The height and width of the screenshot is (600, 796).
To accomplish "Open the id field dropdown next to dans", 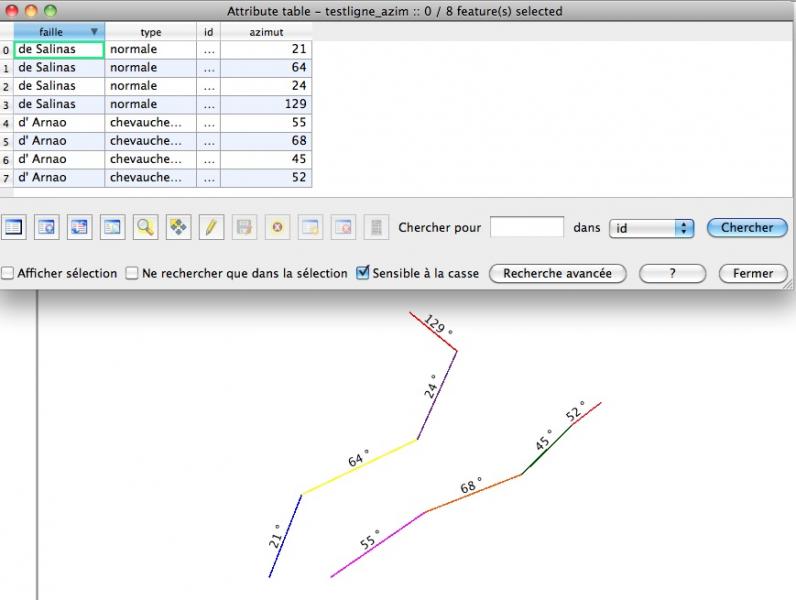I will 651,228.
